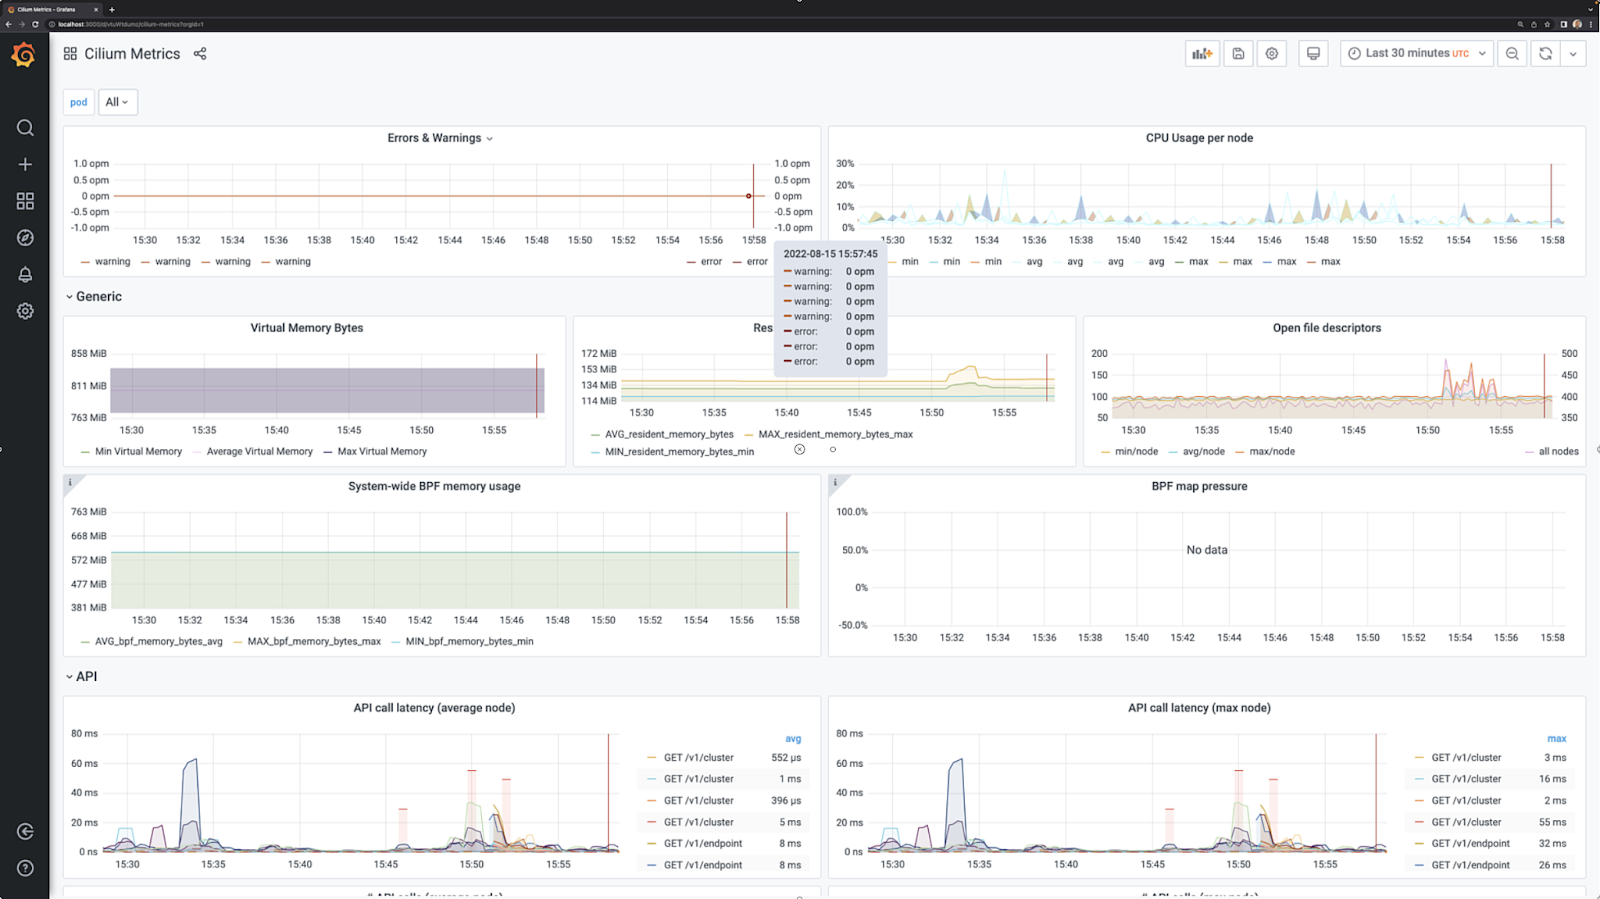
Task: Open the Errors & Warnings panel menu
Action: (440, 138)
